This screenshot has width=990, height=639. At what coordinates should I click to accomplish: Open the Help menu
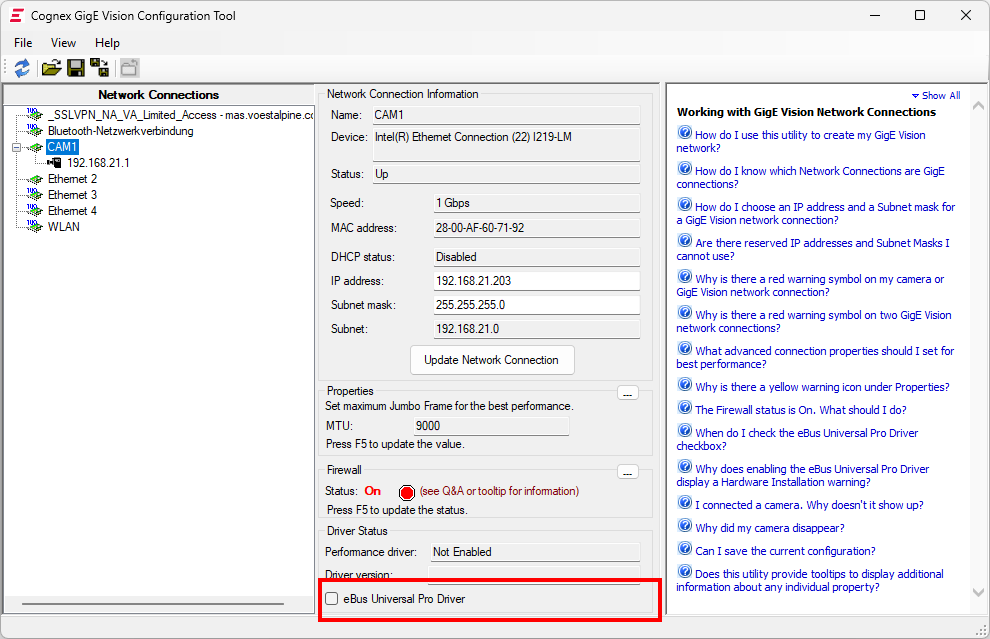(107, 43)
